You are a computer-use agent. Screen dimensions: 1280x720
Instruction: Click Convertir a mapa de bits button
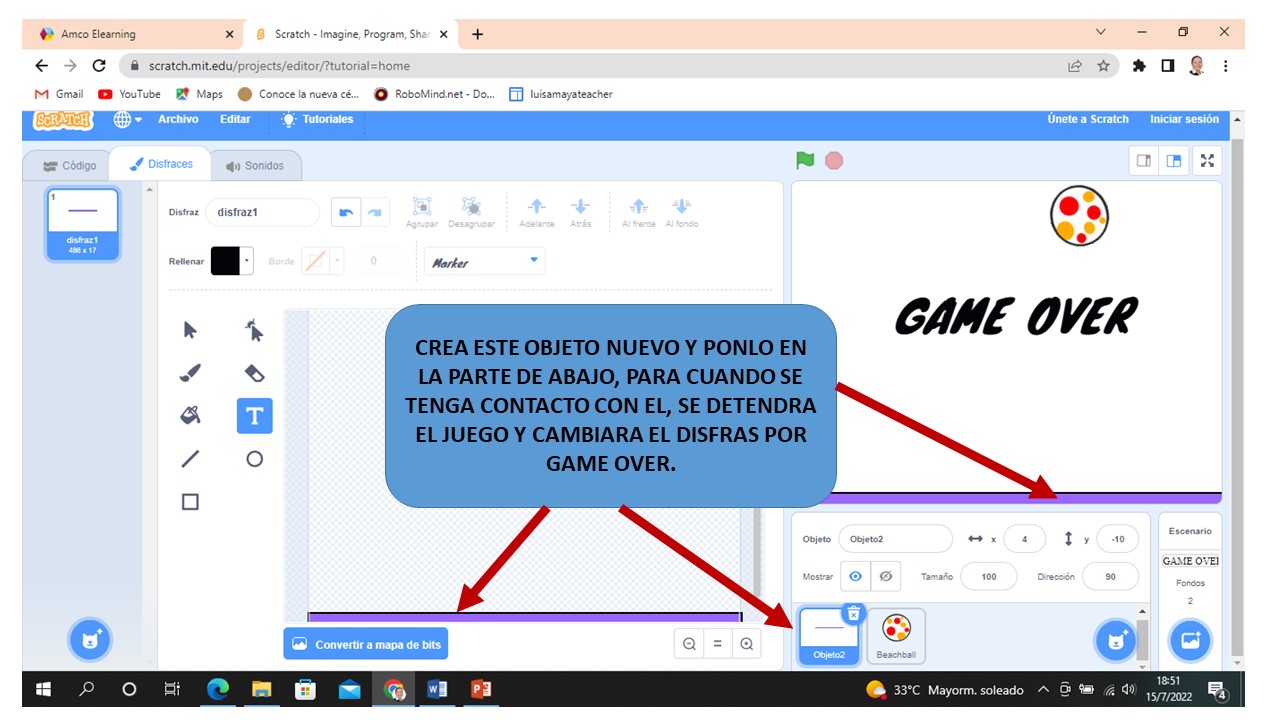pos(366,645)
